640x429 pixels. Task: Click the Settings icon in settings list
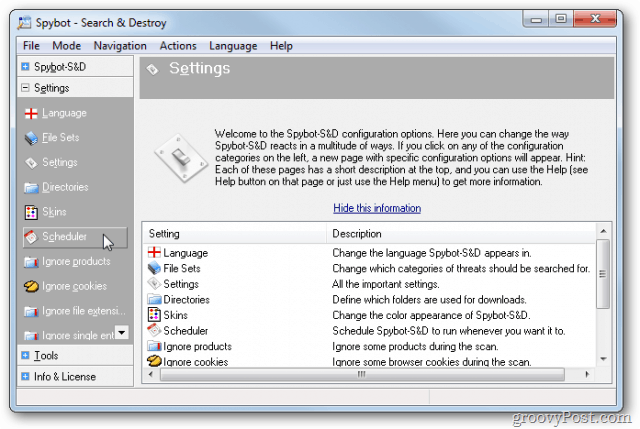click(x=154, y=283)
